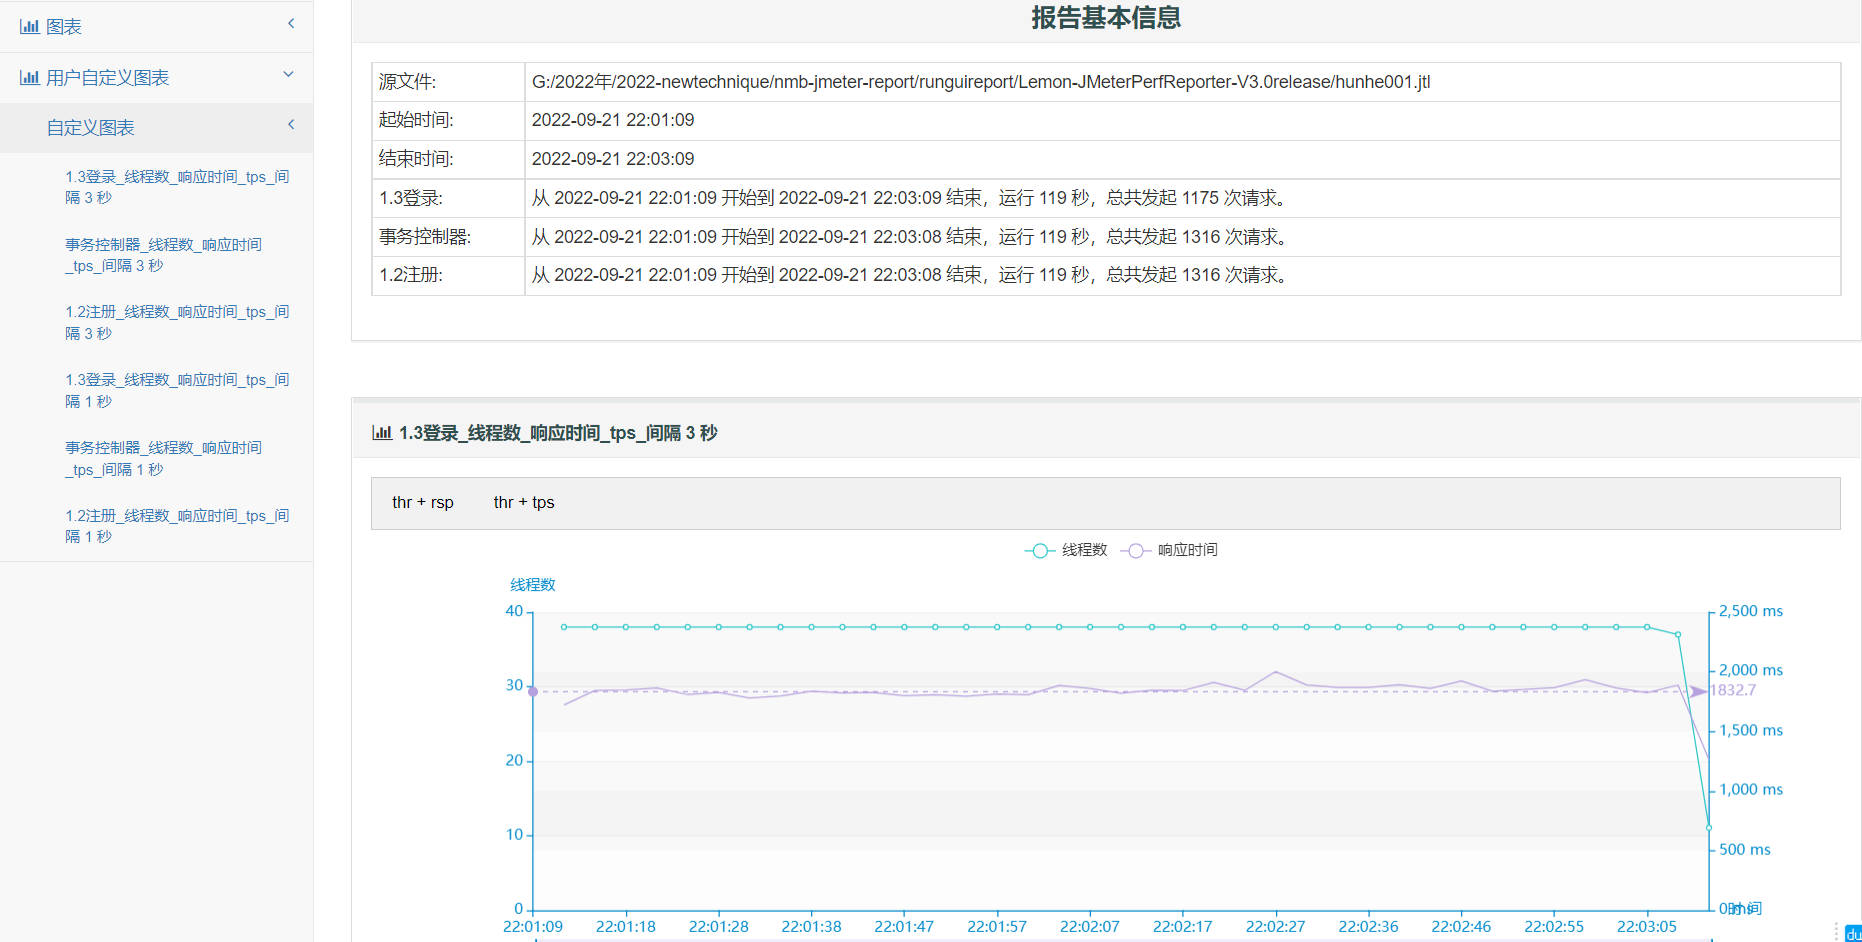Select the start time value 22:01:09
The height and width of the screenshot is (942, 1862).
[x=613, y=120]
